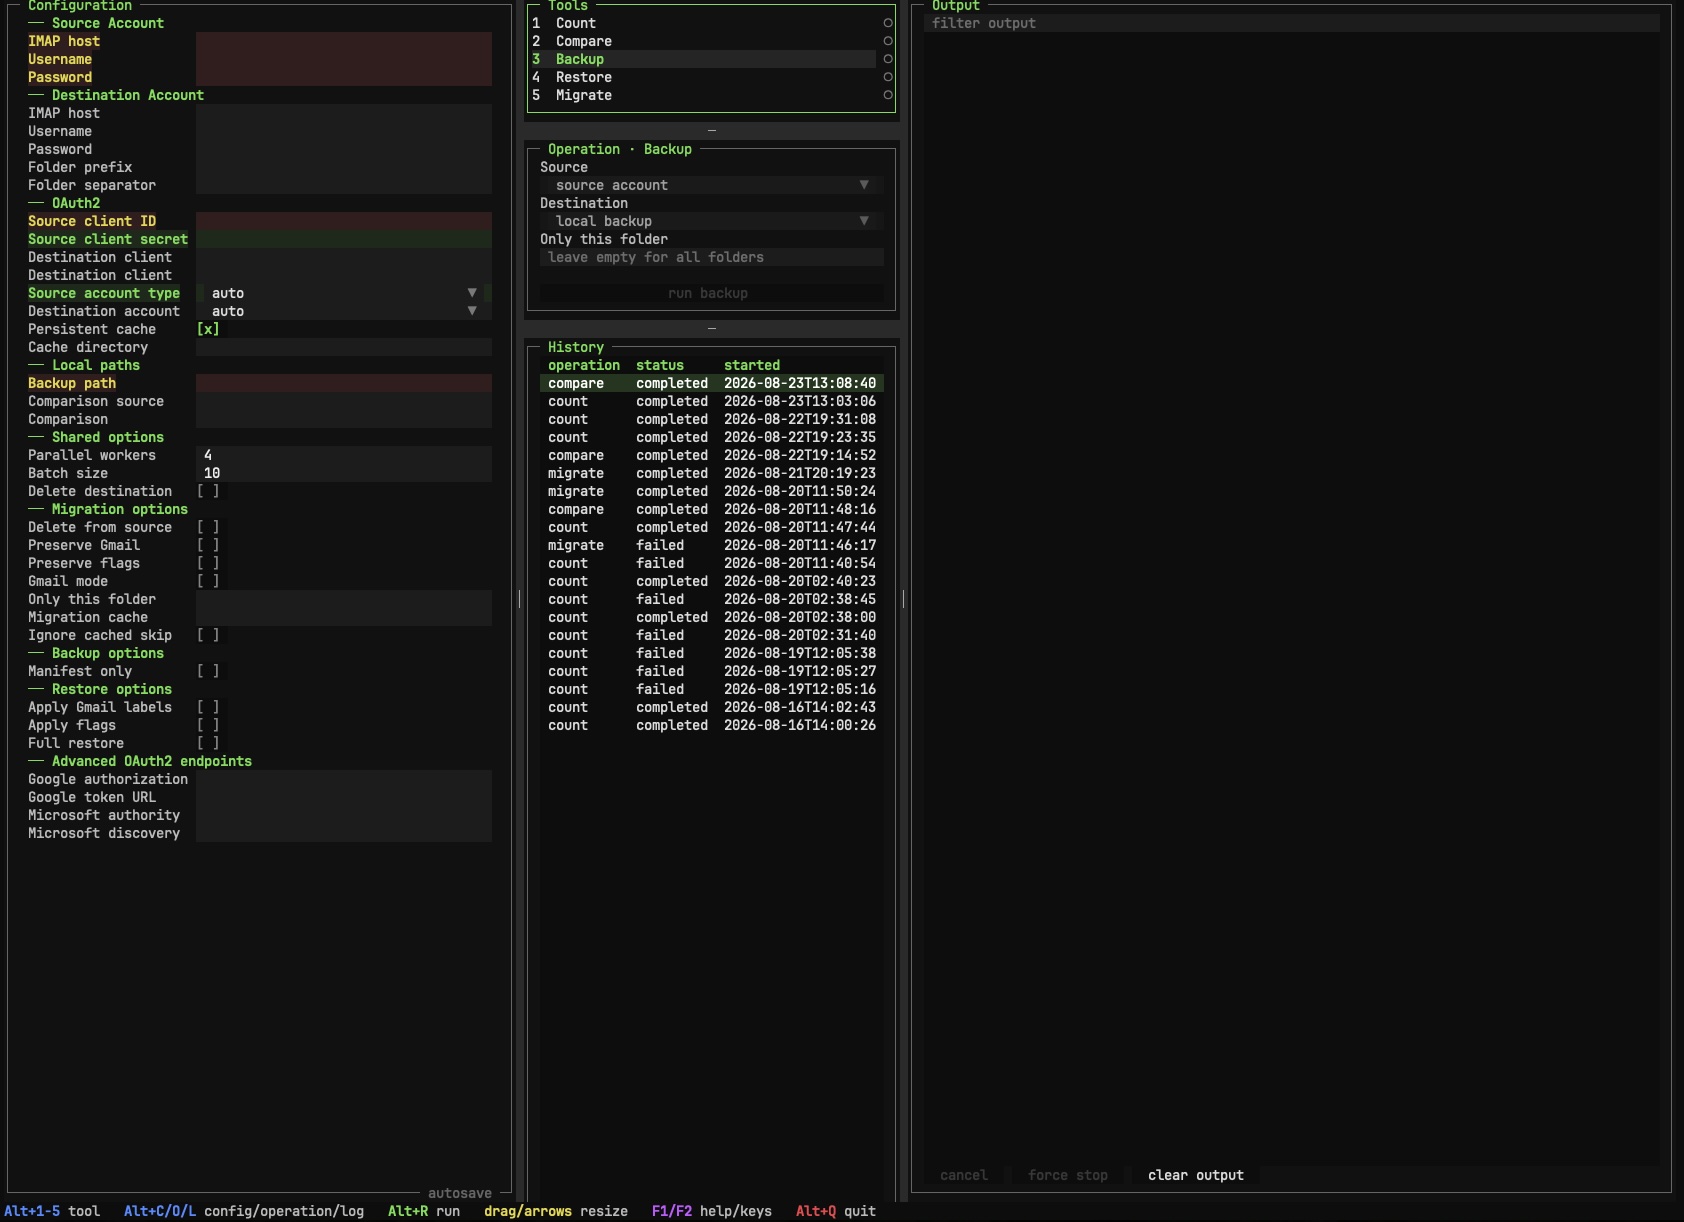The image size is (1684, 1222).
Task: Toggle the Persistent cache checkbox
Action: [208, 329]
